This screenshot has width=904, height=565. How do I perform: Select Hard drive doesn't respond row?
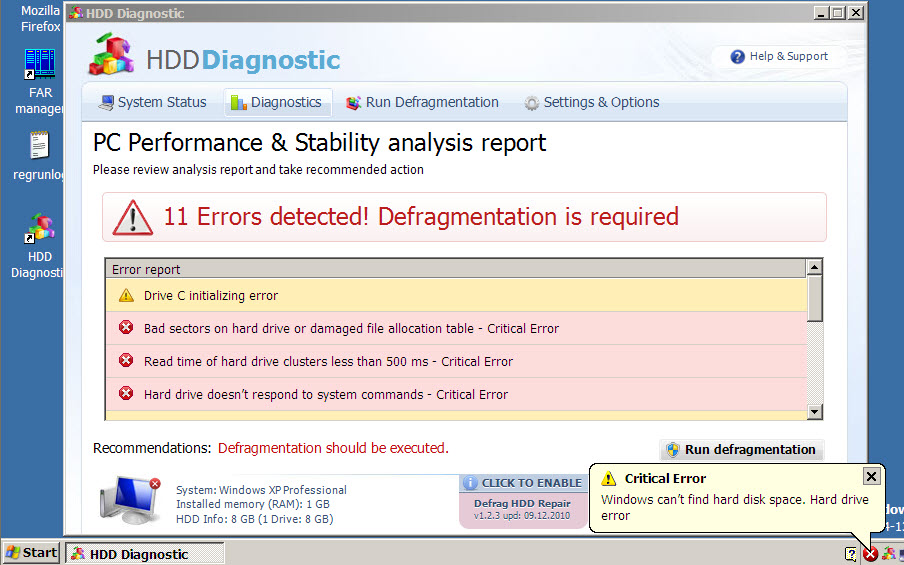[456, 394]
